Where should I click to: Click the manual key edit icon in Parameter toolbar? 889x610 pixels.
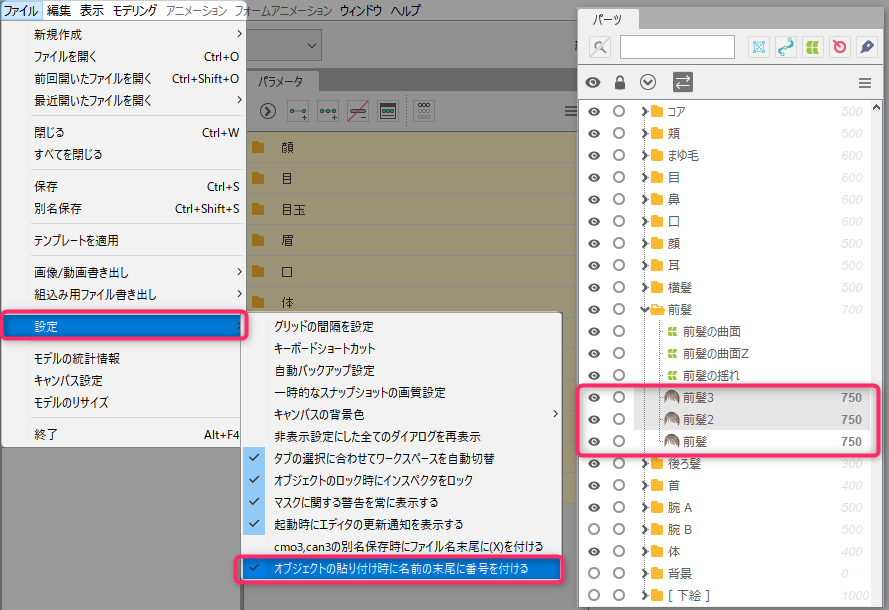(388, 111)
